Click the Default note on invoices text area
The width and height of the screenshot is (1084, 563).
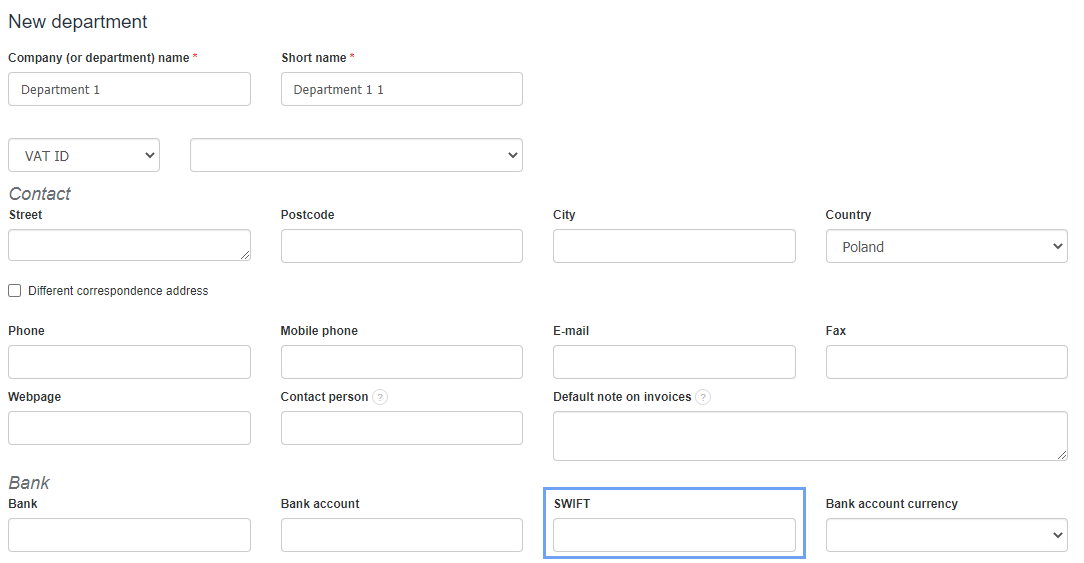click(810, 436)
